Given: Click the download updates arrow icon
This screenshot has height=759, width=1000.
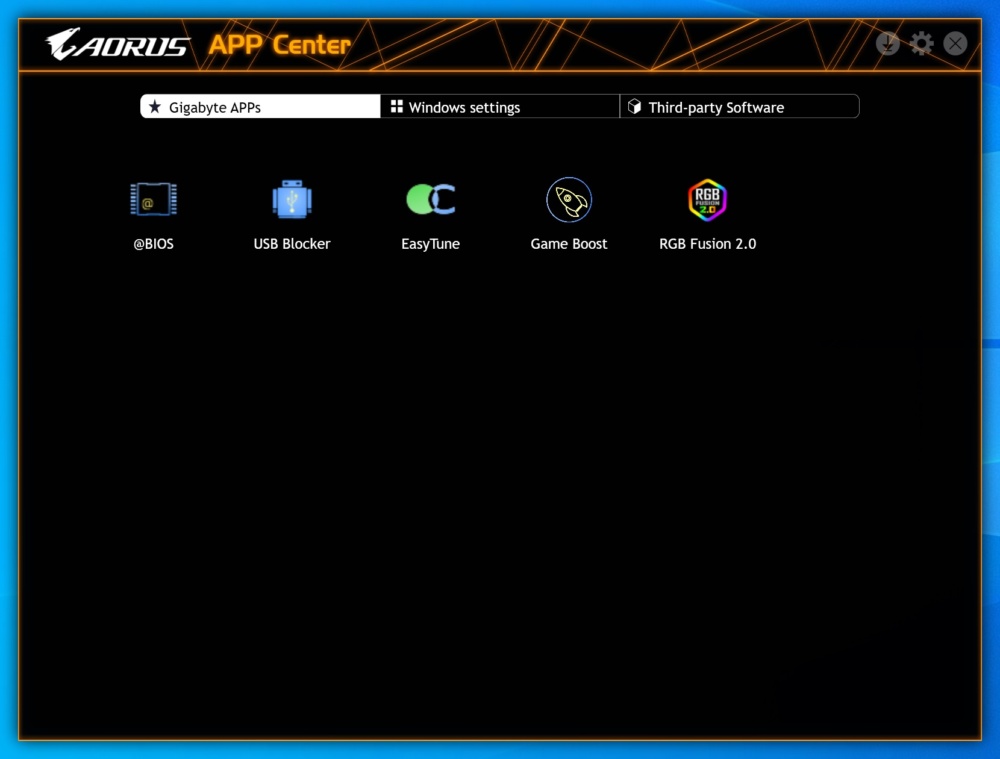Looking at the screenshot, I should (887, 43).
